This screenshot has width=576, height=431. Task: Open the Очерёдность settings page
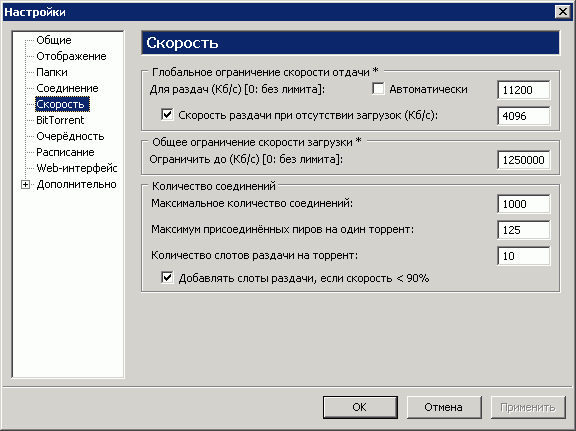coord(70,136)
